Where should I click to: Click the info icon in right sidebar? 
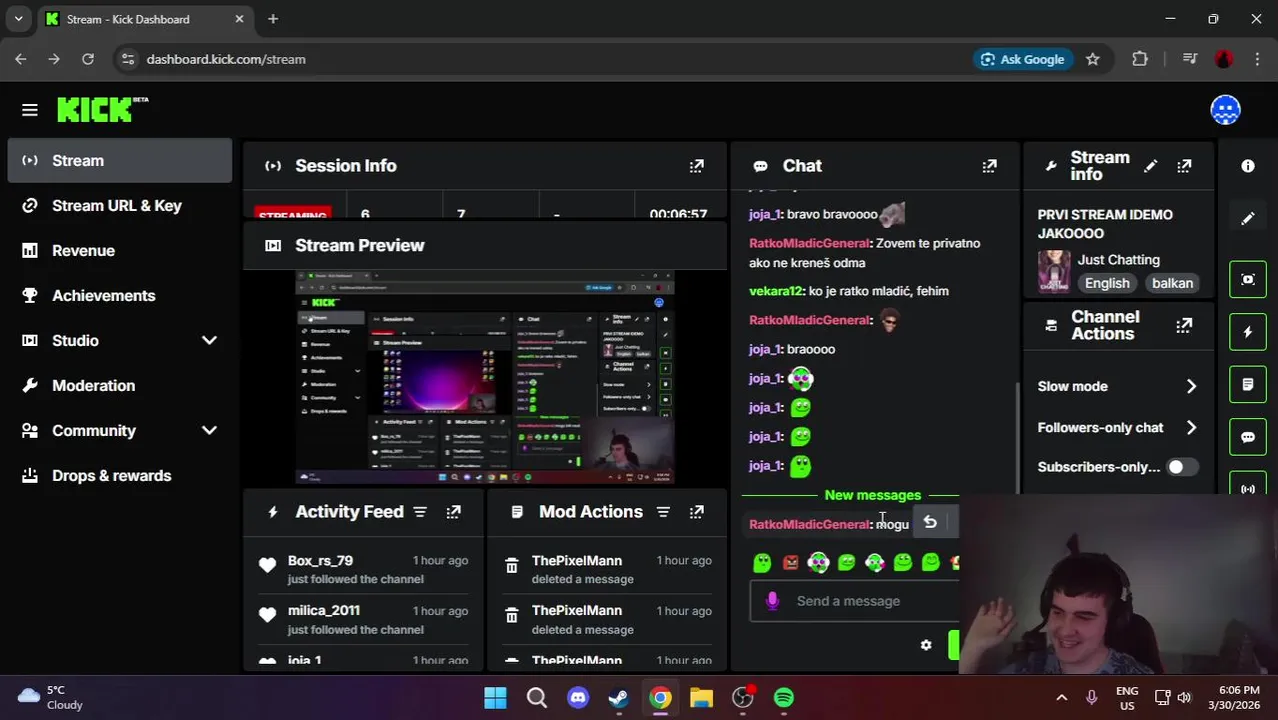tap(1248, 166)
